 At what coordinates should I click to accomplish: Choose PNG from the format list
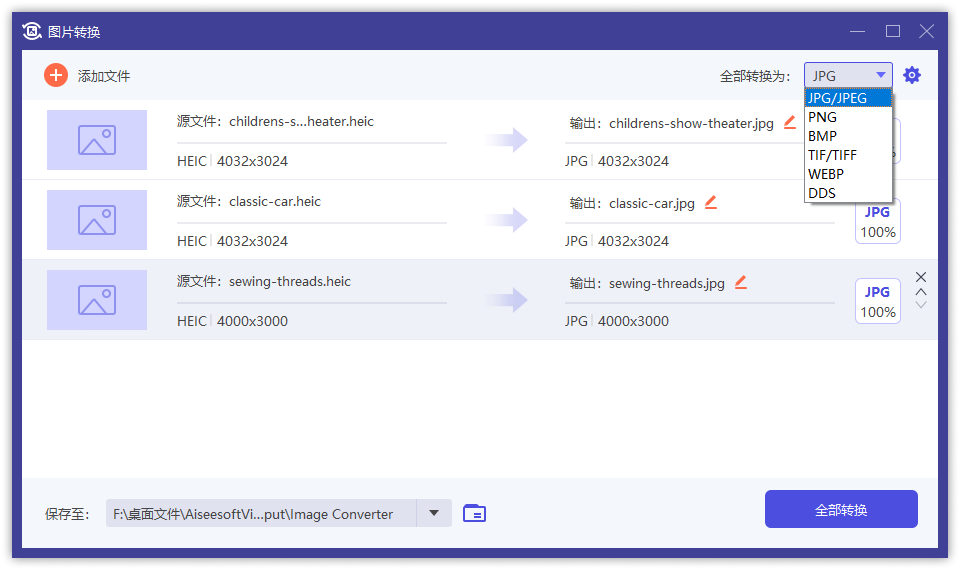(x=822, y=117)
